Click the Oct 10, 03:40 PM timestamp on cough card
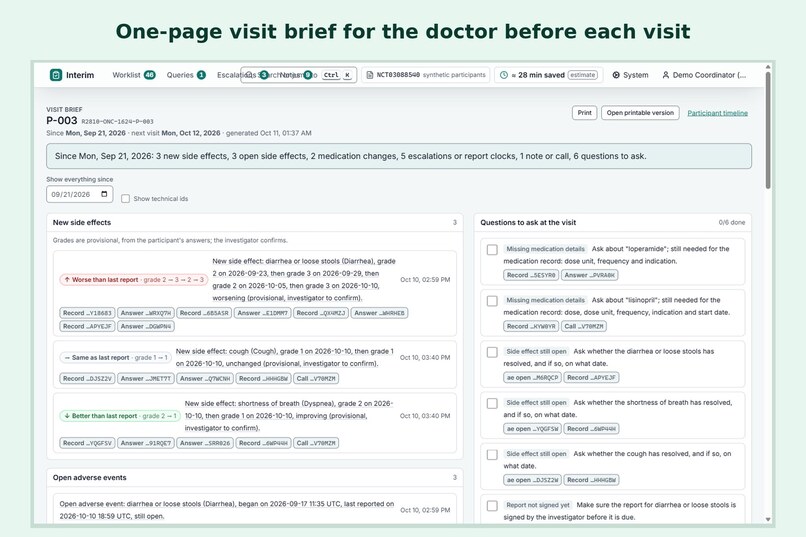This screenshot has width=806, height=537. tap(425, 357)
